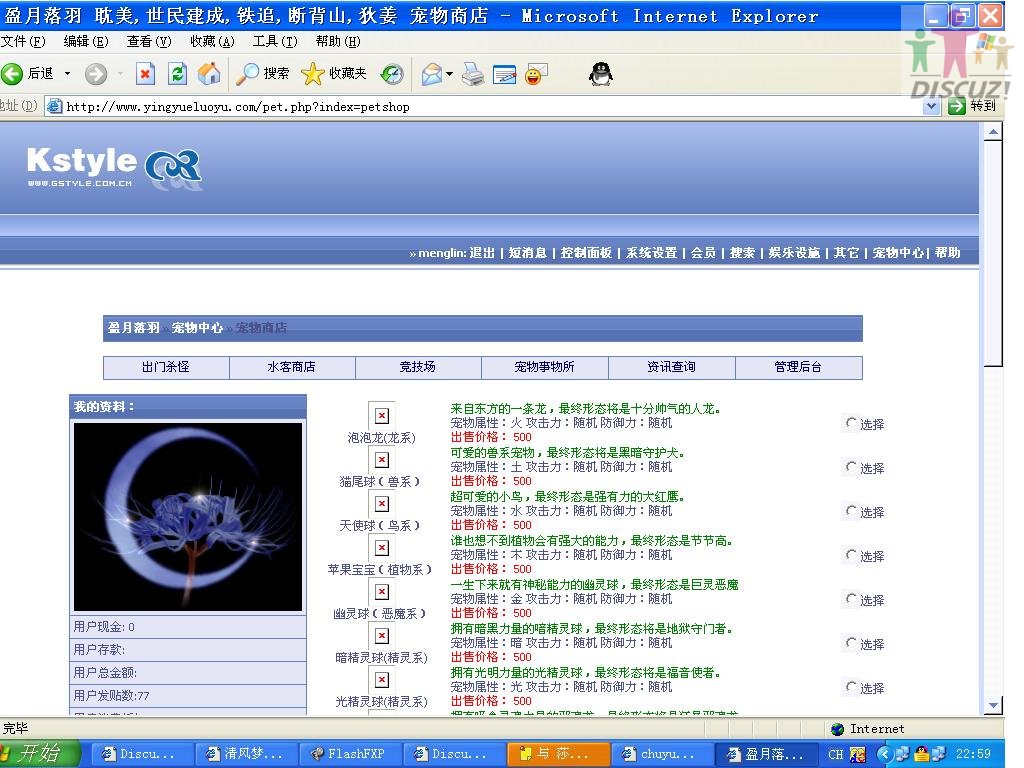The image size is (1024, 768).
Task: Click the broken image above 猫尾球(兽系)
Action: (381, 460)
